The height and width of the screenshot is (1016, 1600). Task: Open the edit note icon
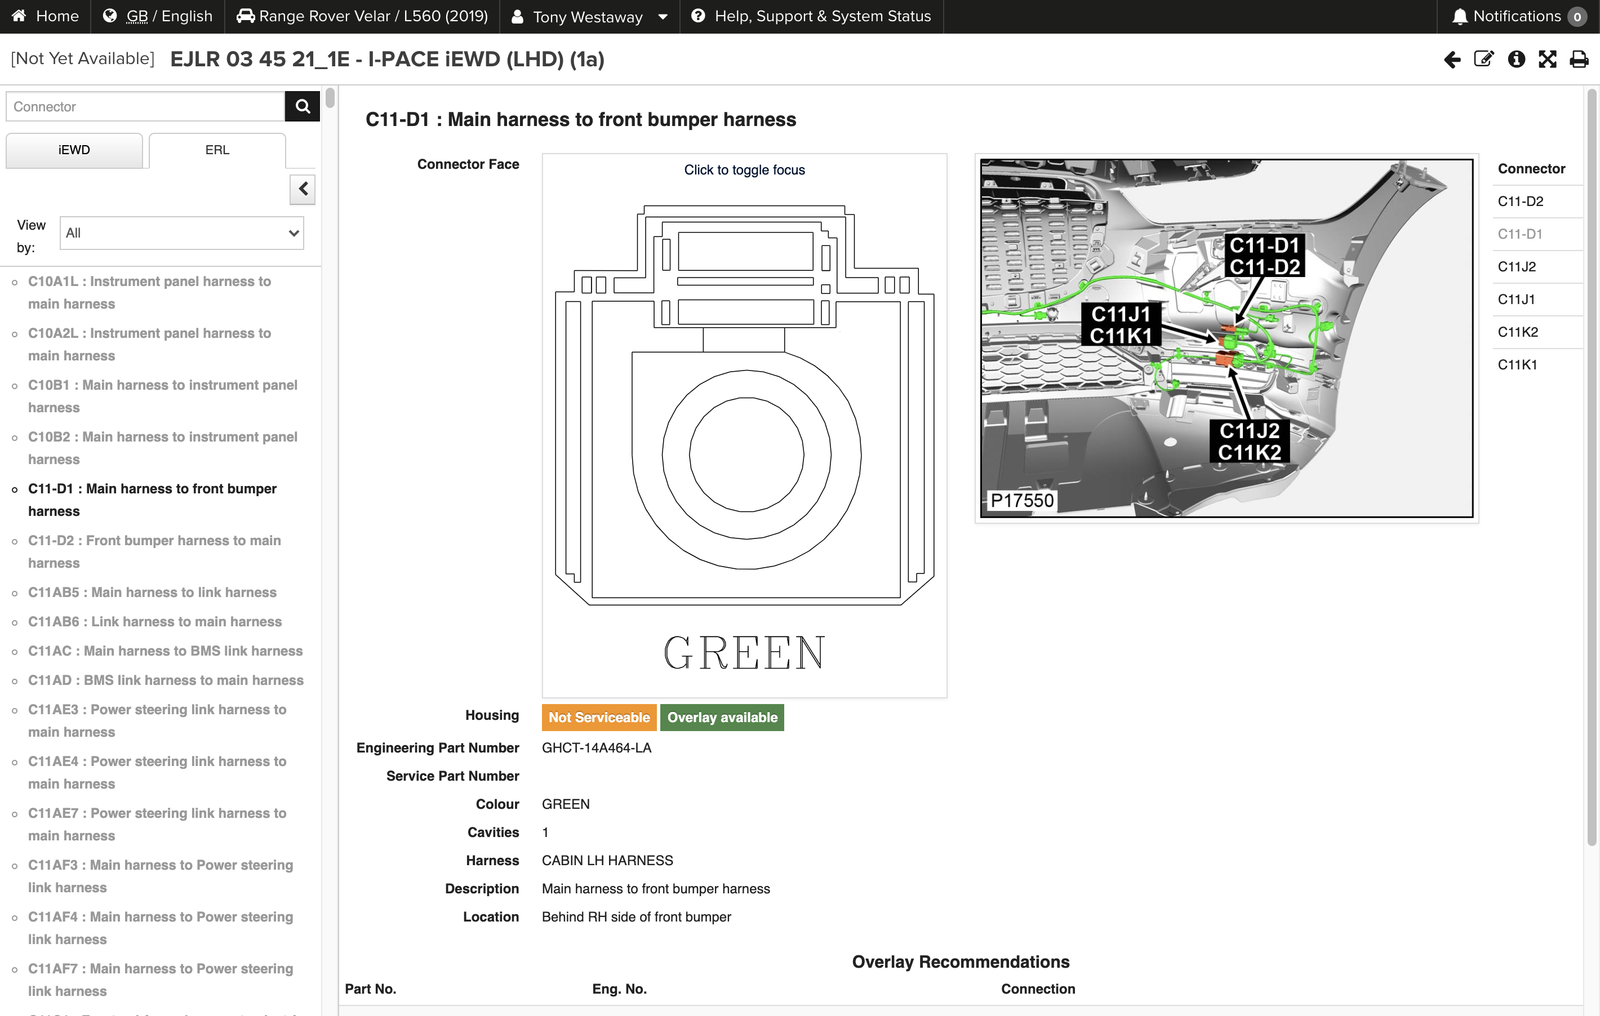coord(1484,60)
